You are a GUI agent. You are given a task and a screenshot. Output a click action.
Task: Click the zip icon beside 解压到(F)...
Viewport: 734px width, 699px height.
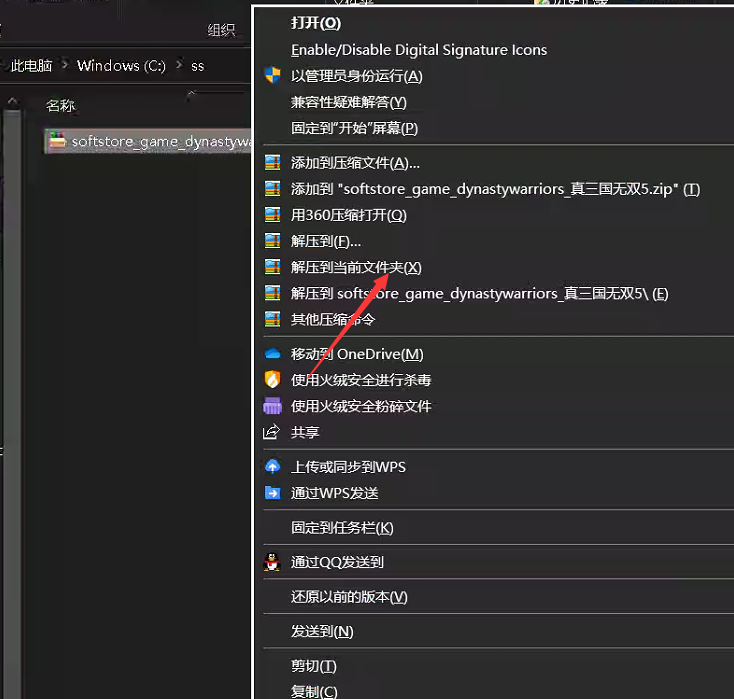tap(272, 241)
